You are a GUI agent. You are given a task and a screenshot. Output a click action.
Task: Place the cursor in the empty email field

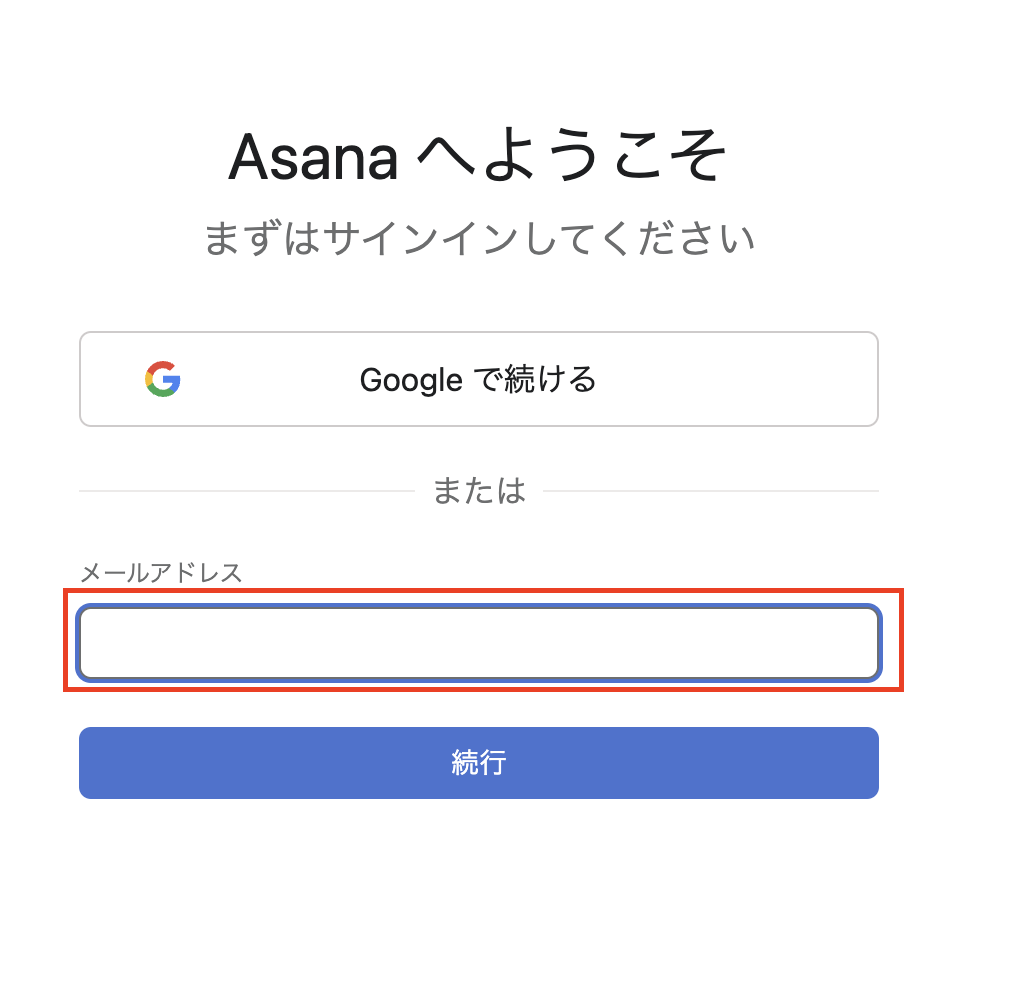click(479, 642)
